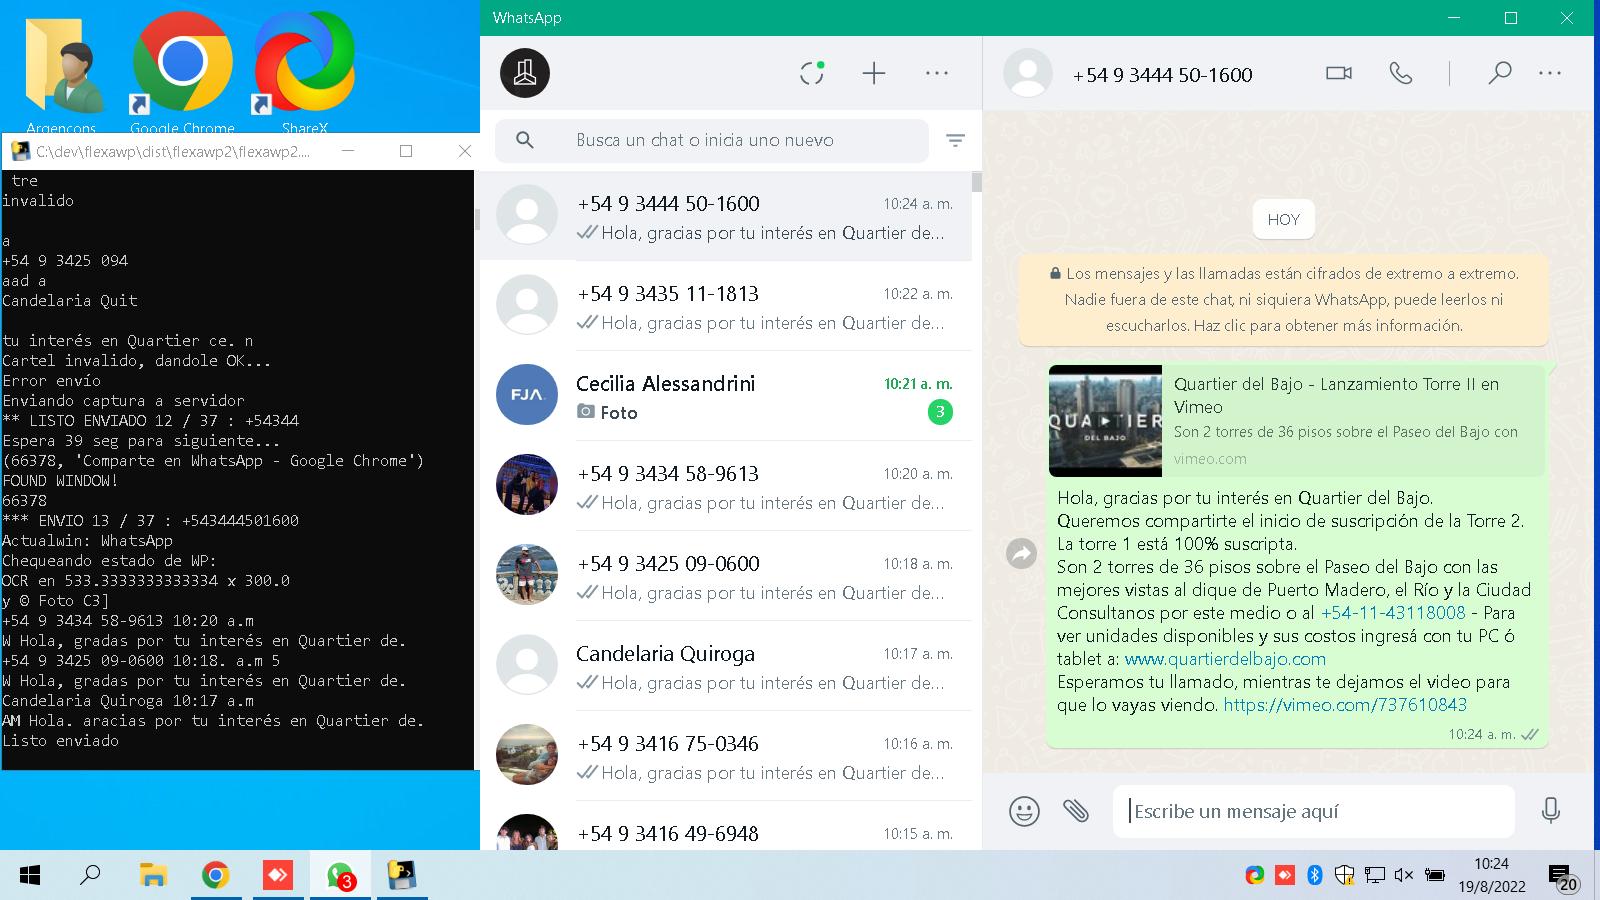The width and height of the screenshot is (1600, 900).
Task: Open Candelaria Quiroga chat
Action: (726, 666)
